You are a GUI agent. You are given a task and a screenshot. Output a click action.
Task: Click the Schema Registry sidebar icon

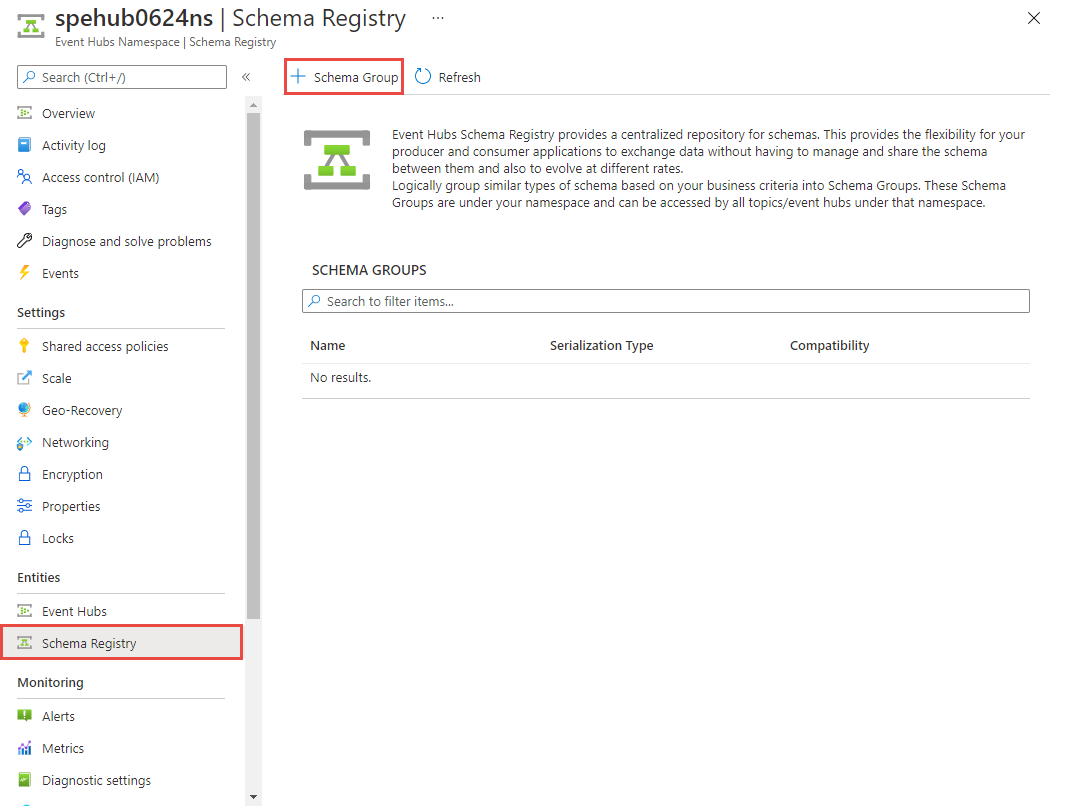click(x=25, y=642)
